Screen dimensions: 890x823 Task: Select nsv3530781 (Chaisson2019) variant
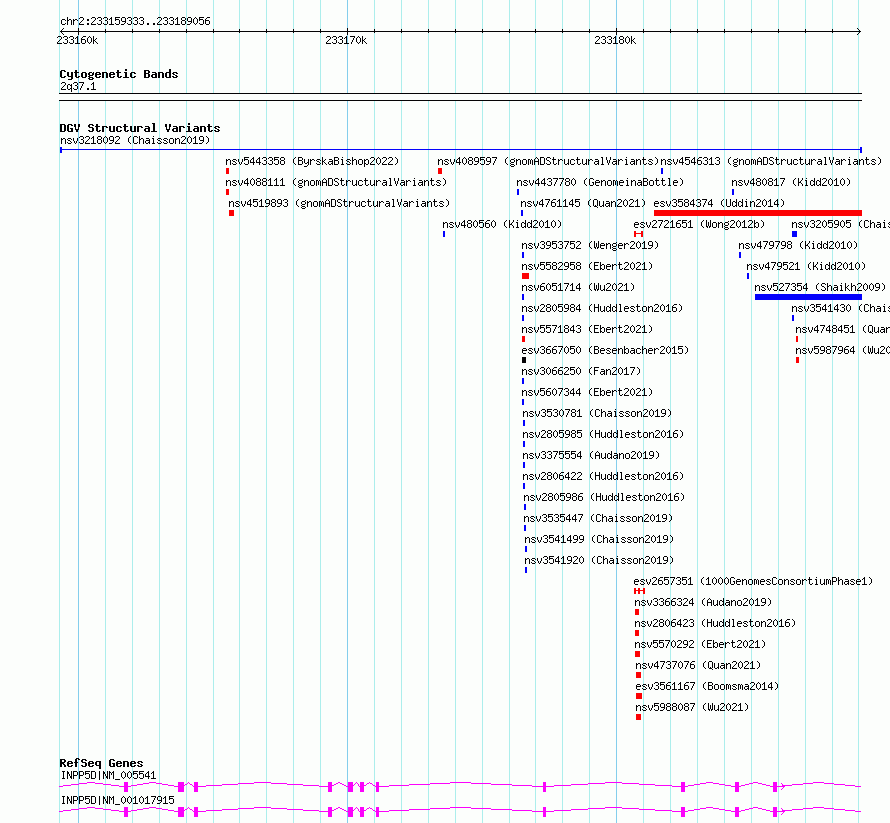(597, 413)
